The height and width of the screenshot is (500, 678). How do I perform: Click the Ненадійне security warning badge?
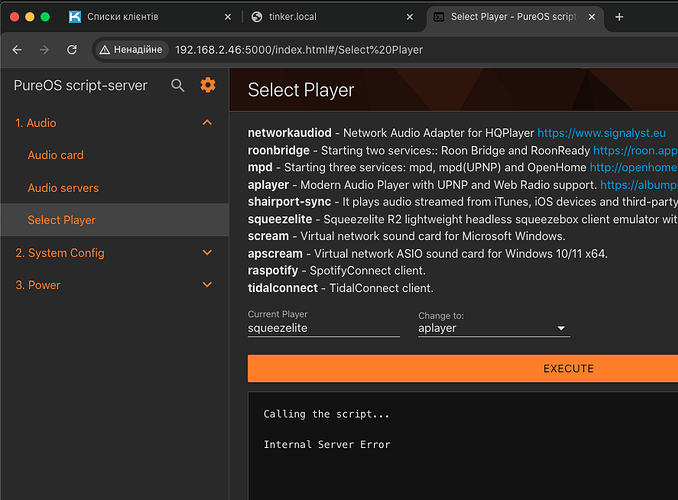point(131,50)
